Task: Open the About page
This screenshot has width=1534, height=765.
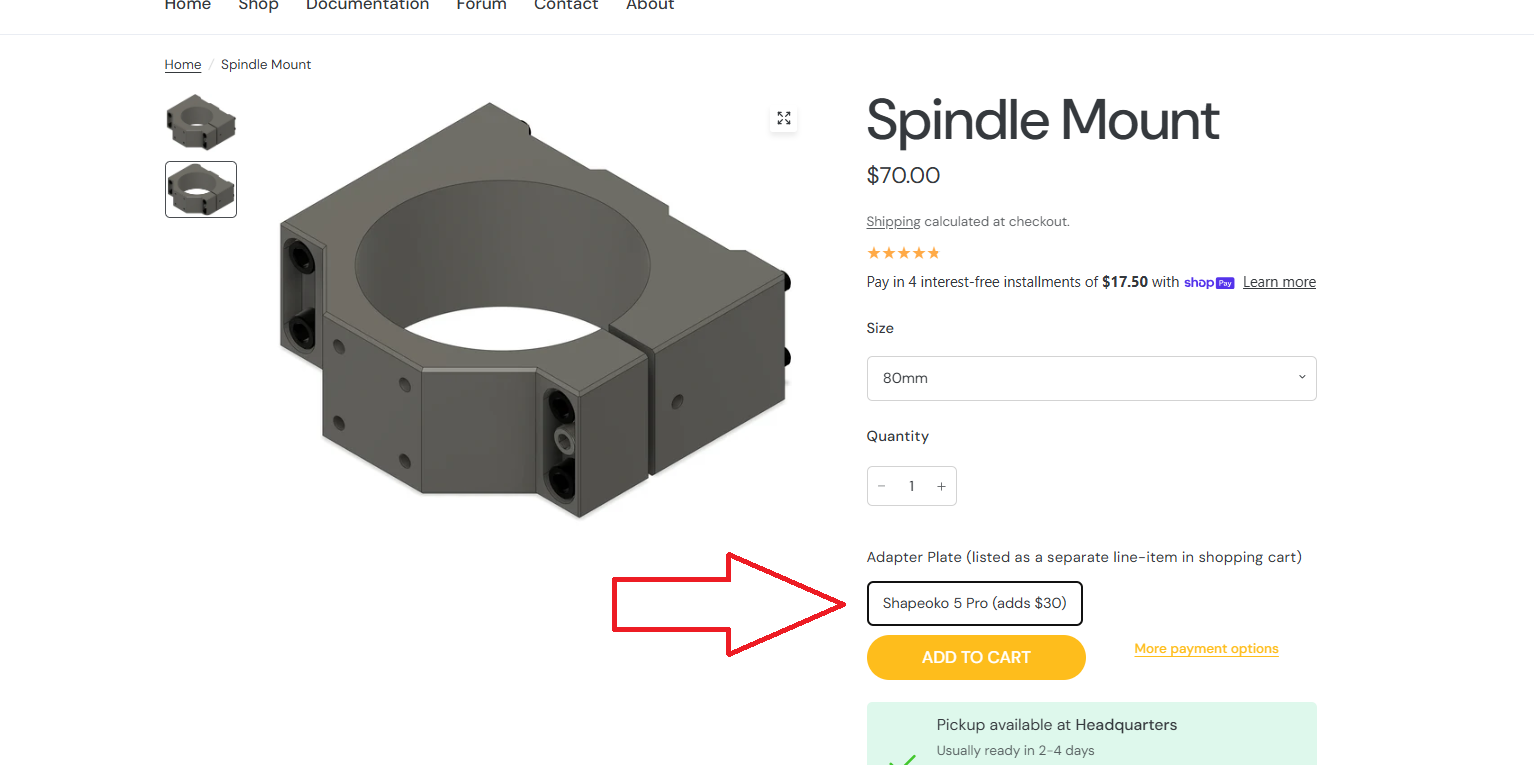Action: (x=650, y=6)
